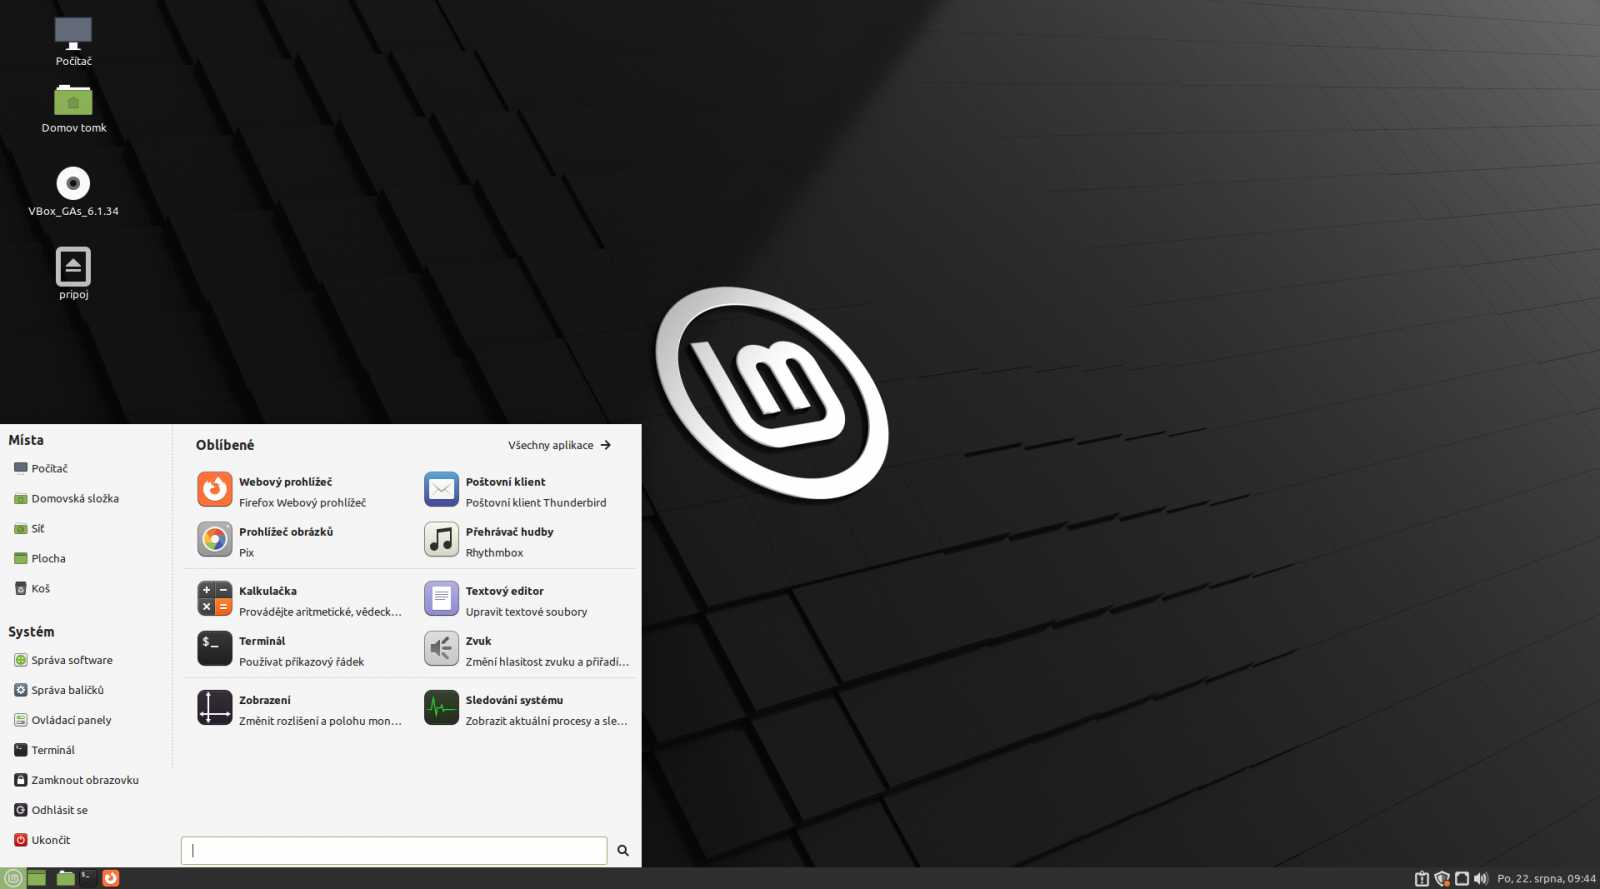1600x889 pixels.
Task: Open update manager shield tray icon
Action: pos(1442,879)
